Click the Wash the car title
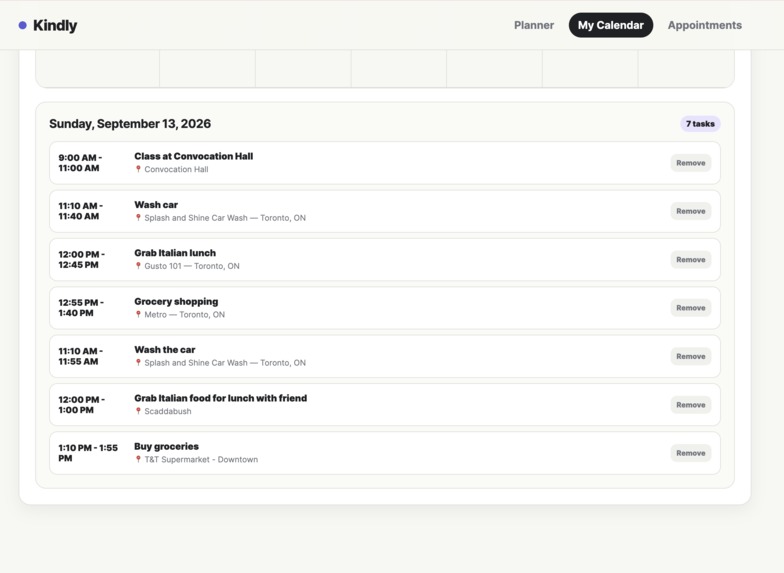This screenshot has height=573, width=784. pyautogui.click(x=164, y=350)
